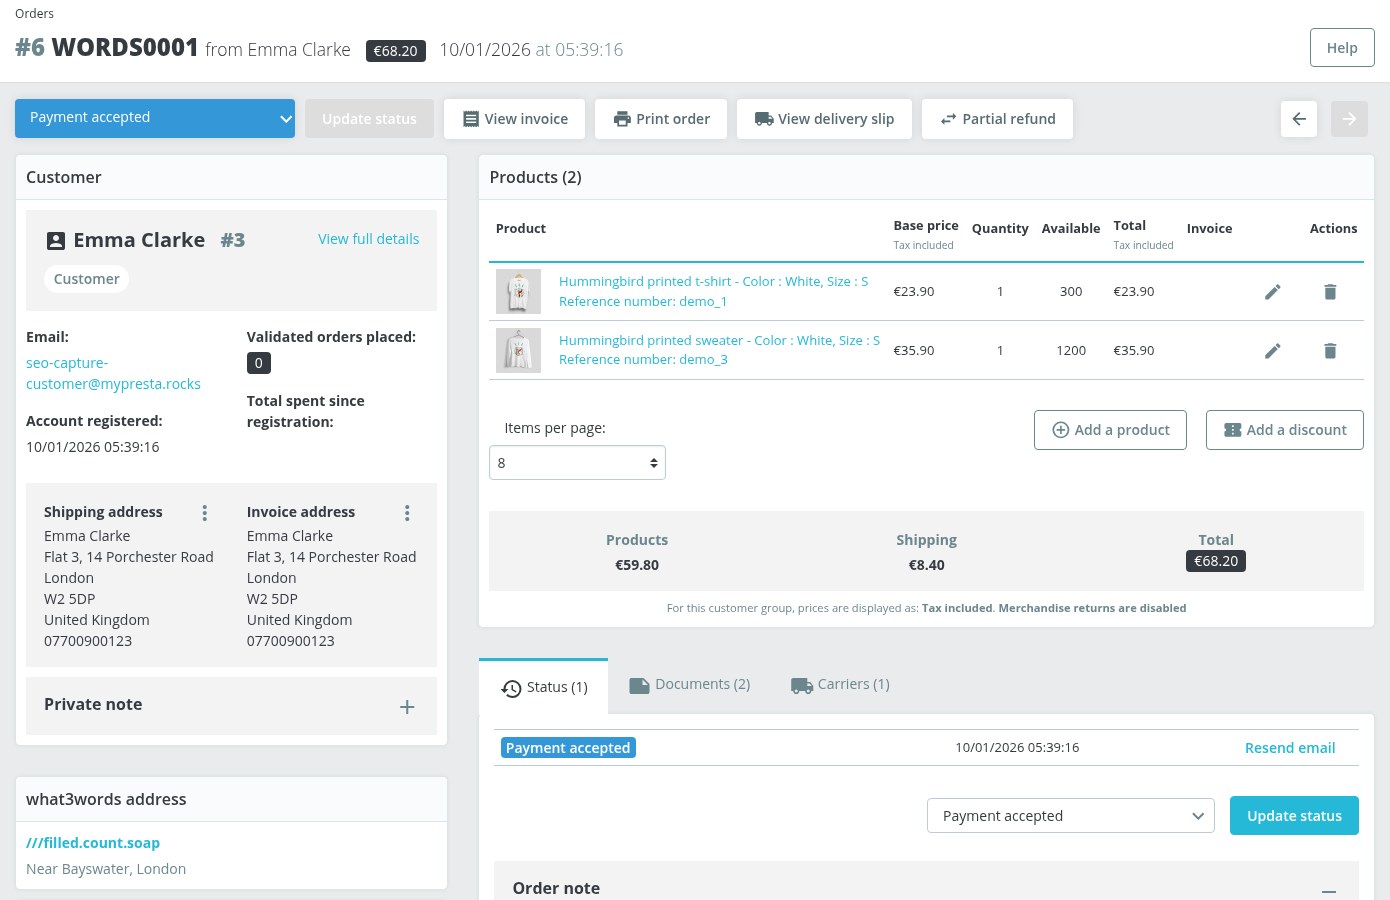Switch to the Carriers (1) tab
Image resolution: width=1390 pixels, height=900 pixels.
click(840, 685)
